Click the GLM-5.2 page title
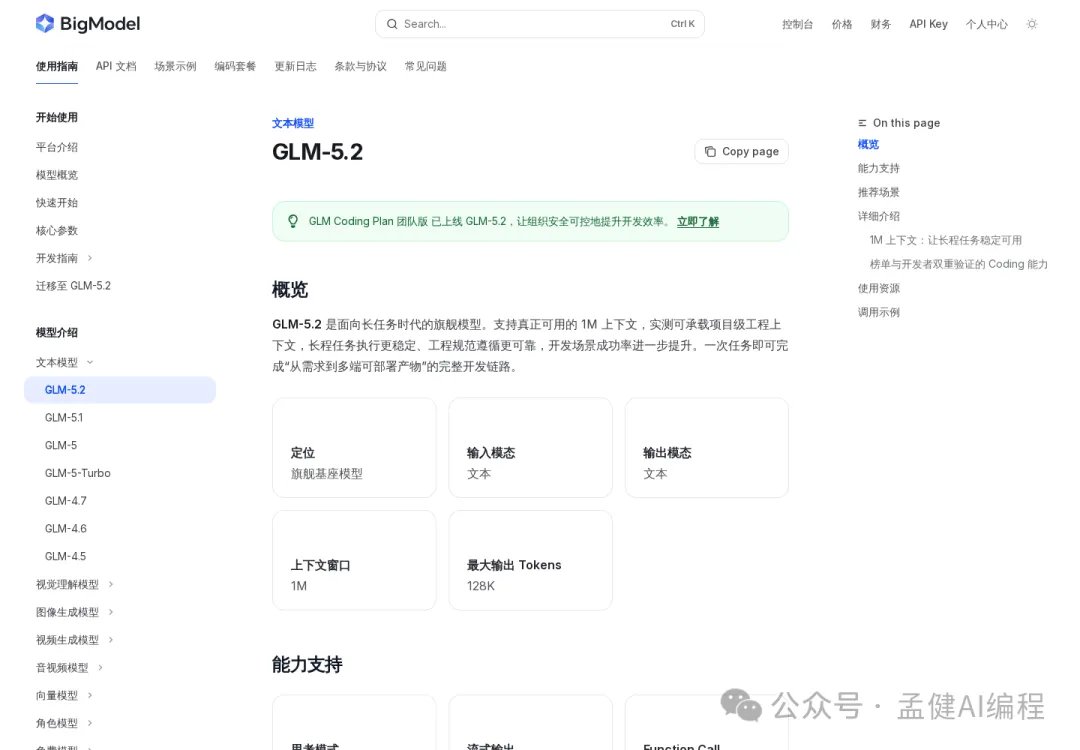This screenshot has width=1080, height=750. point(318,152)
